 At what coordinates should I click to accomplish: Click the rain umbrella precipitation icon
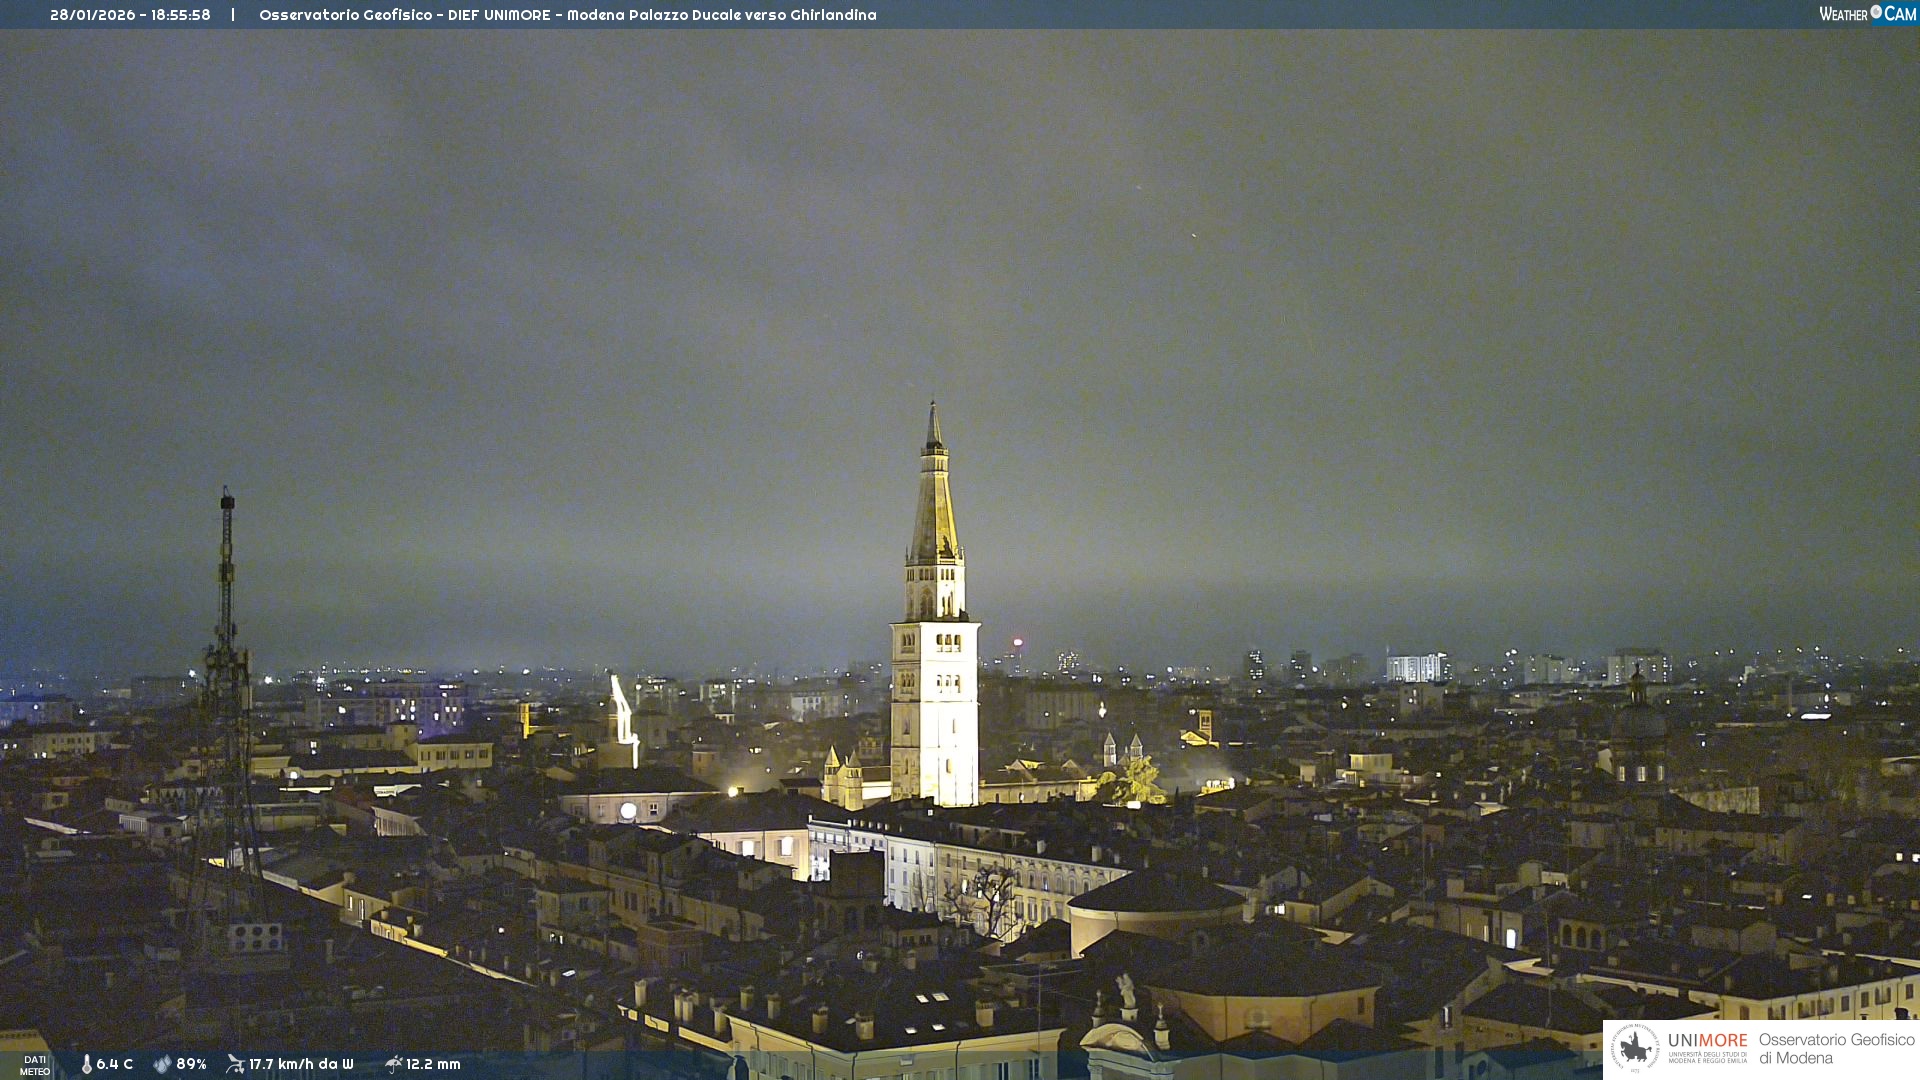pos(393,1064)
